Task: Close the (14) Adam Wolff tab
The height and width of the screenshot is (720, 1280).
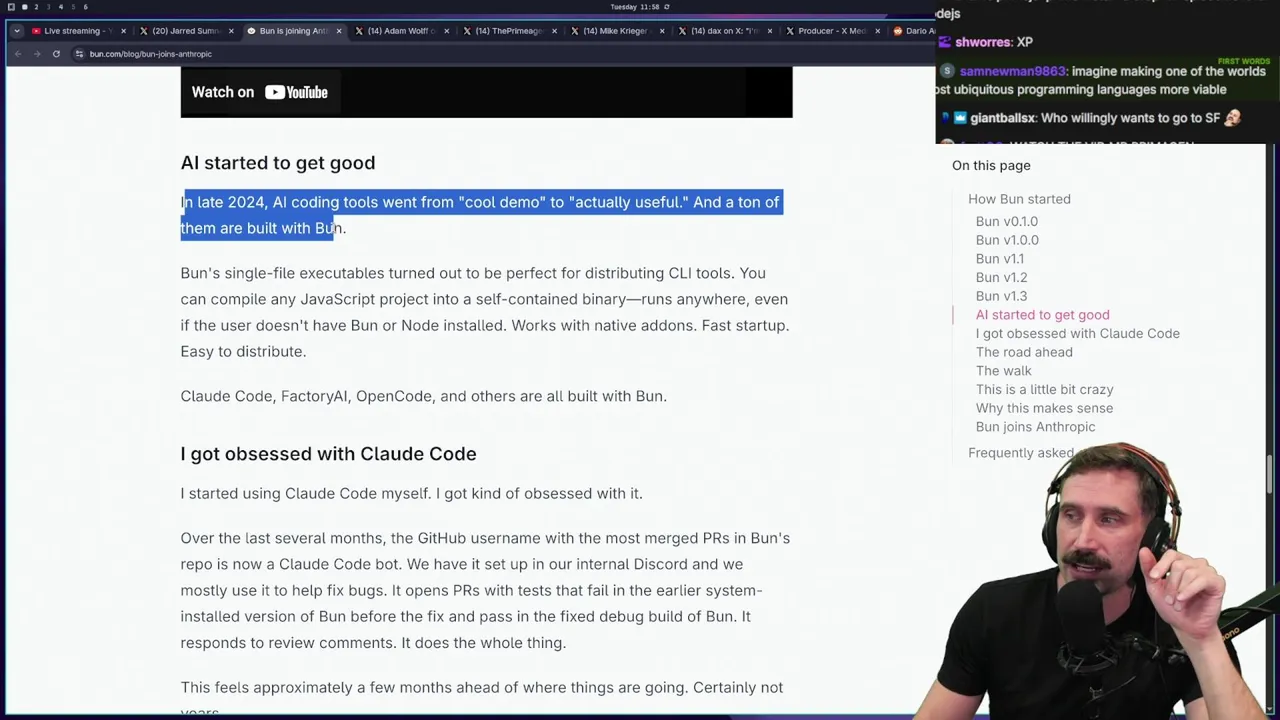Action: tap(446, 31)
